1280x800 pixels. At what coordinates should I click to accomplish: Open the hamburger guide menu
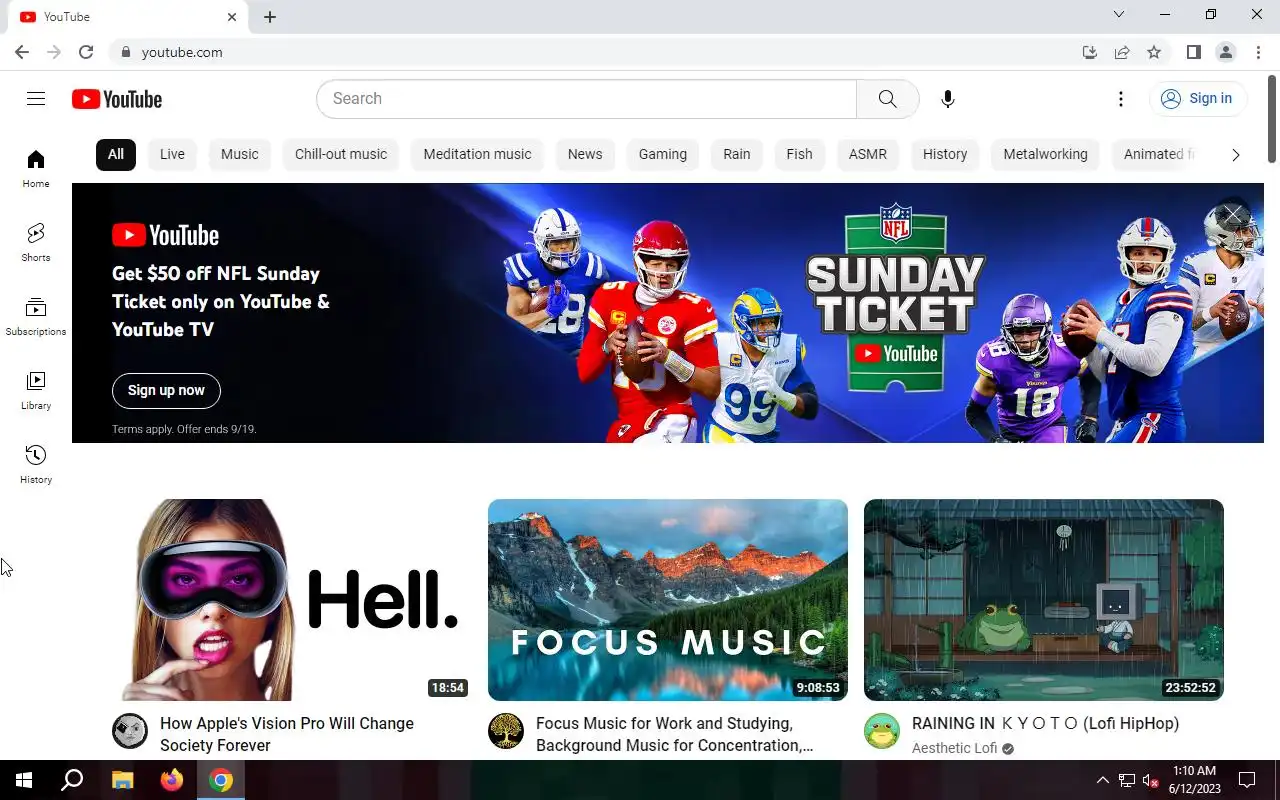[36, 98]
